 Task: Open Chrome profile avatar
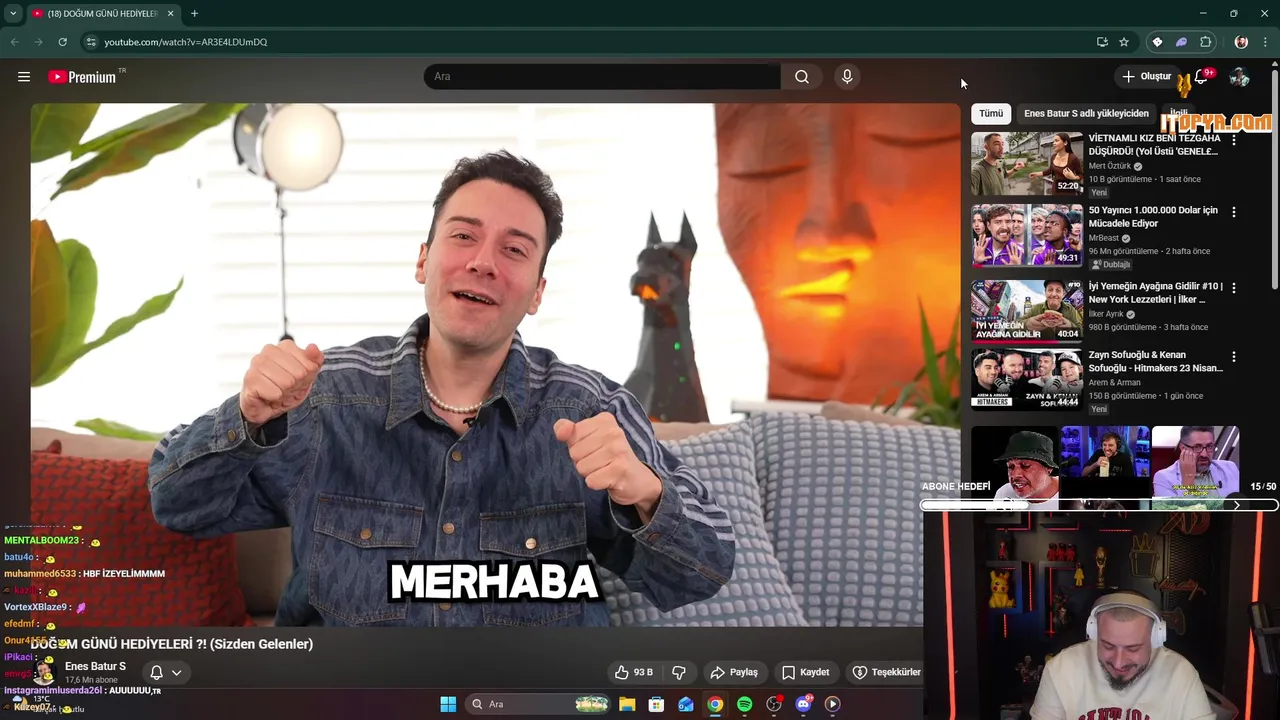[x=1241, y=42]
